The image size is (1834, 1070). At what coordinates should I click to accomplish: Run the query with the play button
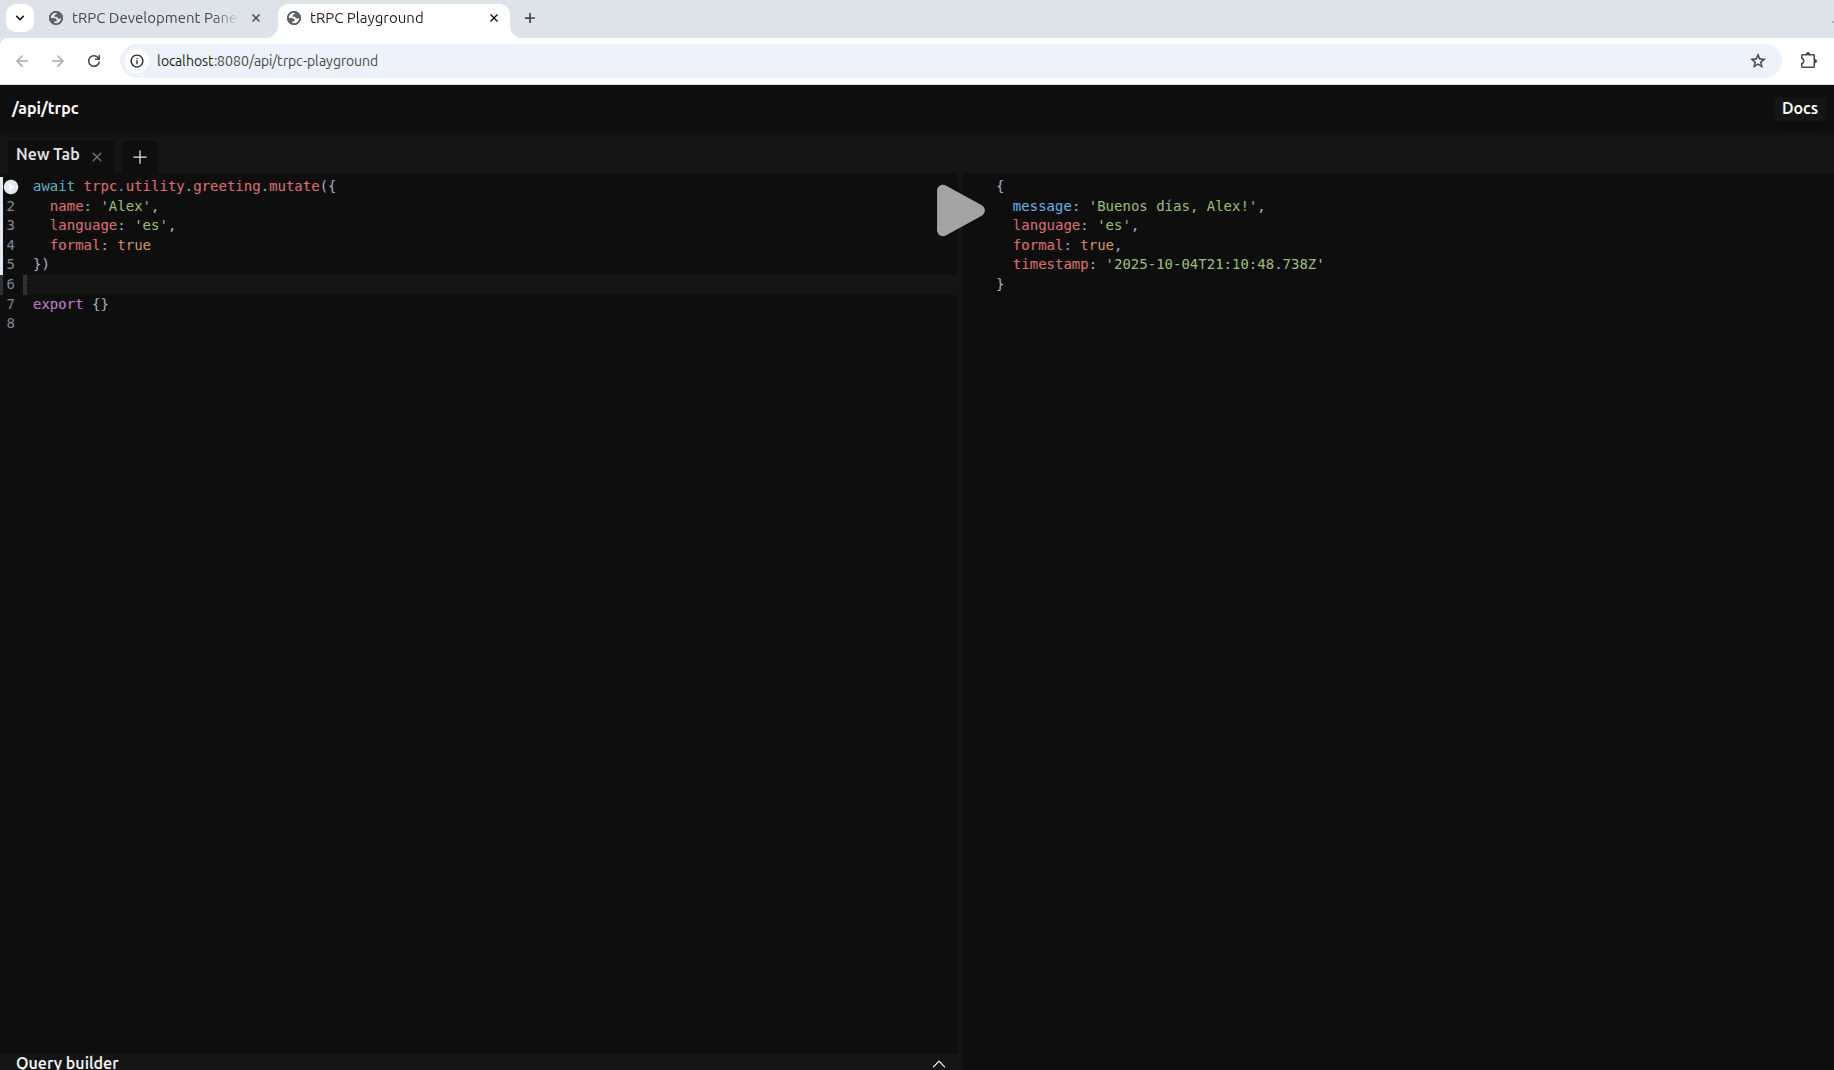point(960,211)
